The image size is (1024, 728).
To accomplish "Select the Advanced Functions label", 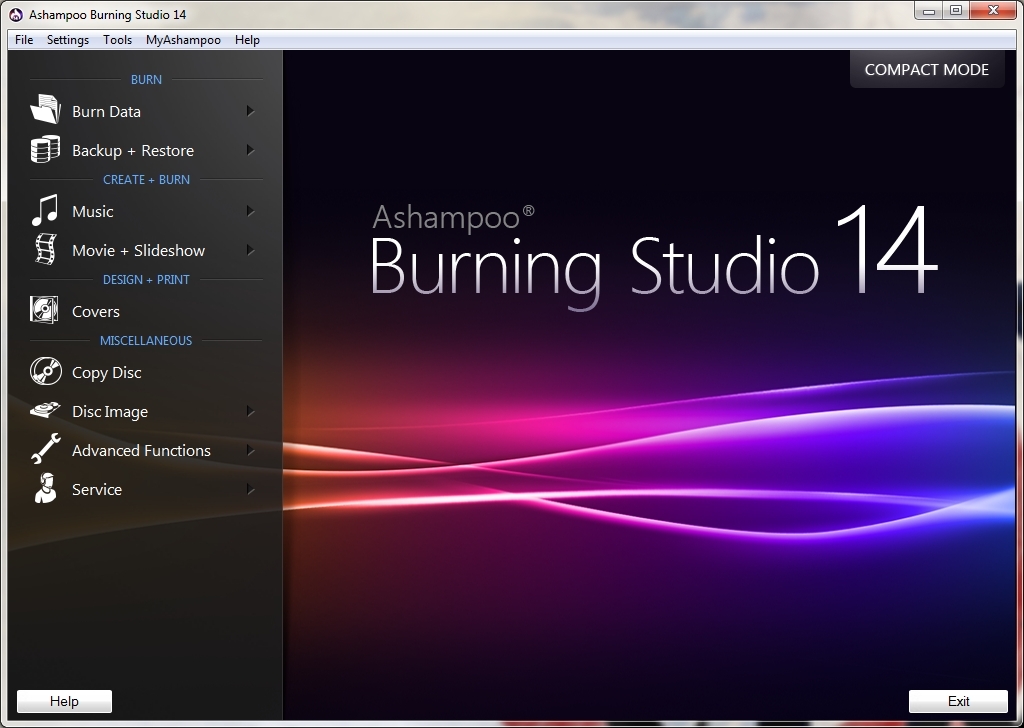I will click(141, 451).
